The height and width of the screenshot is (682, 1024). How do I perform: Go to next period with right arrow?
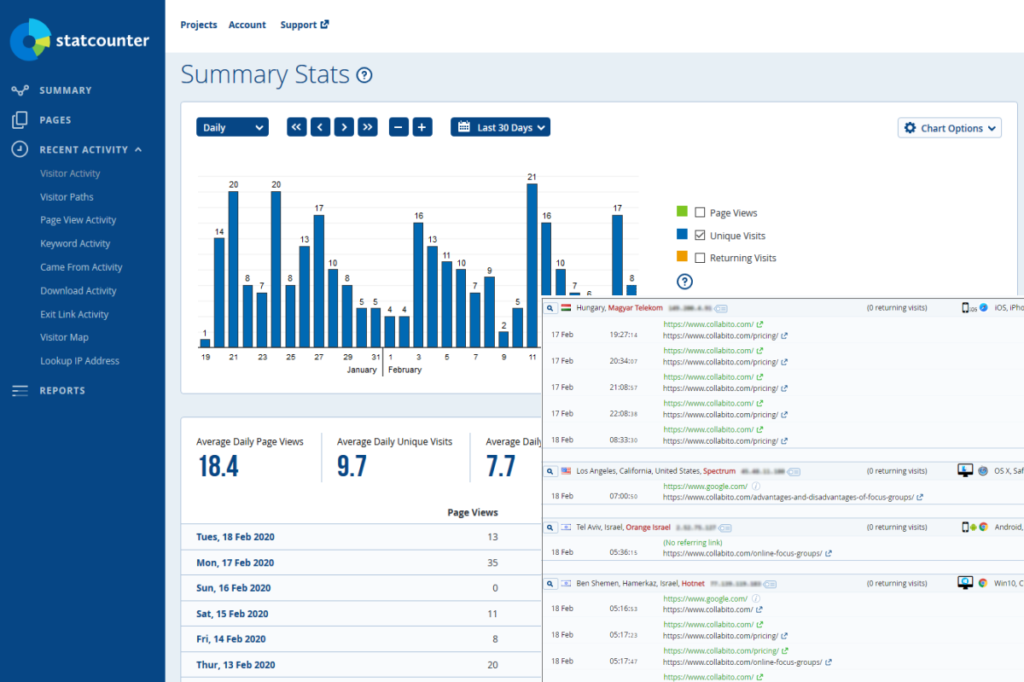[x=344, y=127]
